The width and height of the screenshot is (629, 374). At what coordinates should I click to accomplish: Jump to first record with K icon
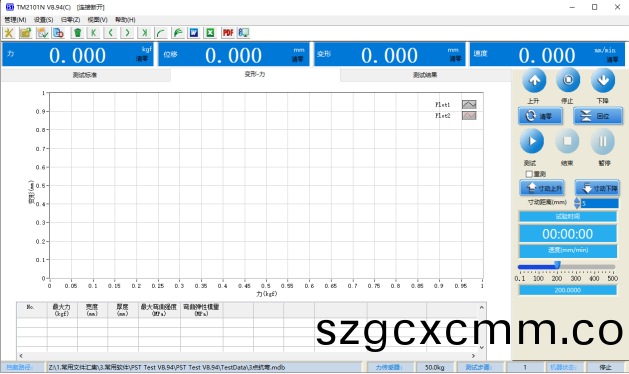pyautogui.click(x=93, y=33)
